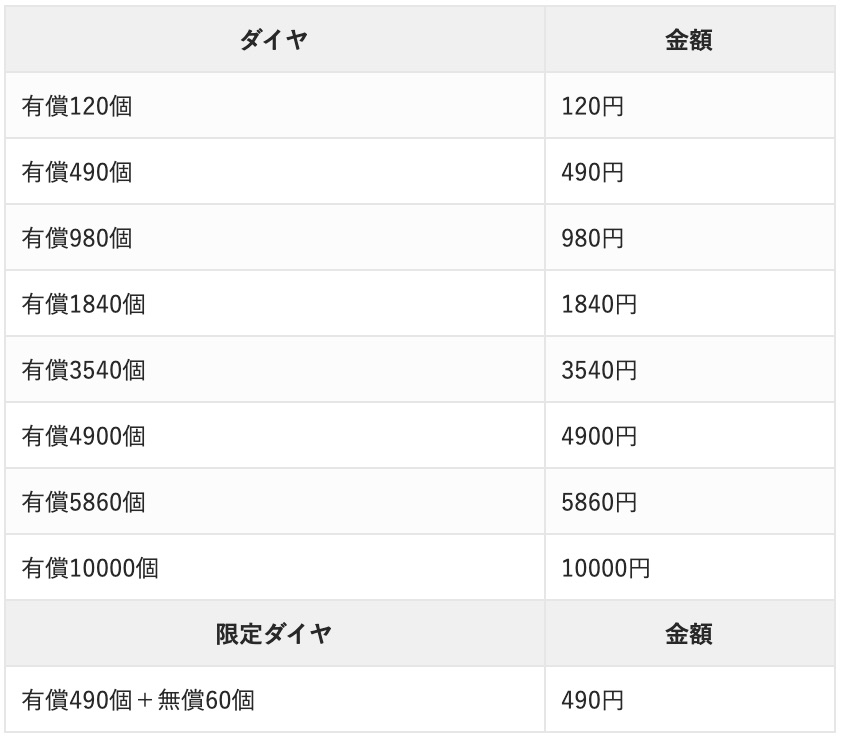Select the 有償980個 cell
This screenshot has height=740, width=842.
[x=77, y=238]
